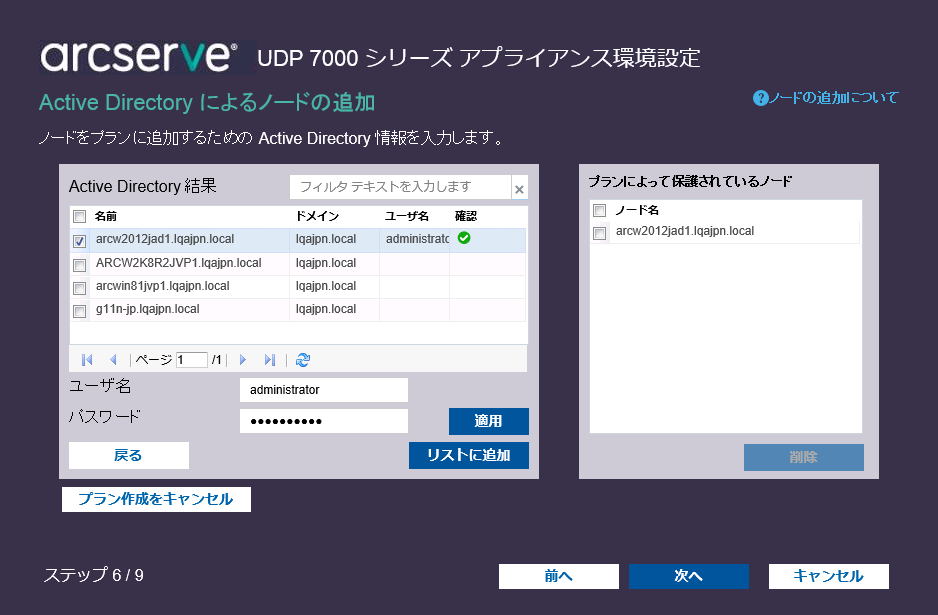The image size is (938, 615).
Task: Toggle the ノード名 header checkbox
Action: 600,210
